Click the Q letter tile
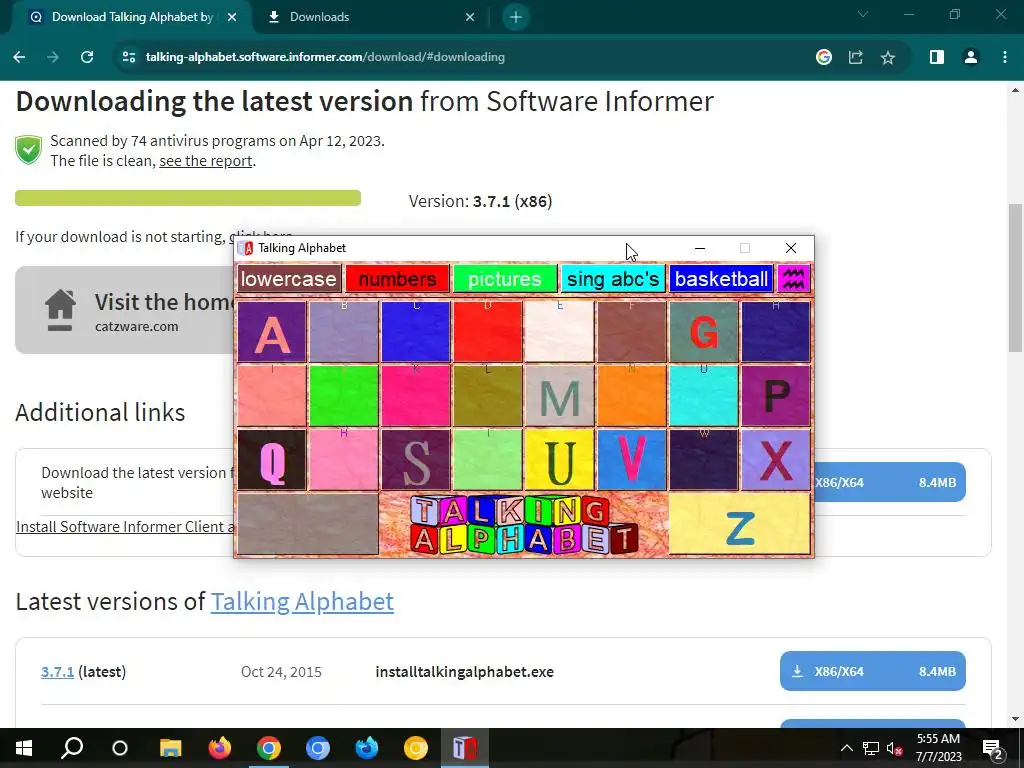 pyautogui.click(x=272, y=459)
